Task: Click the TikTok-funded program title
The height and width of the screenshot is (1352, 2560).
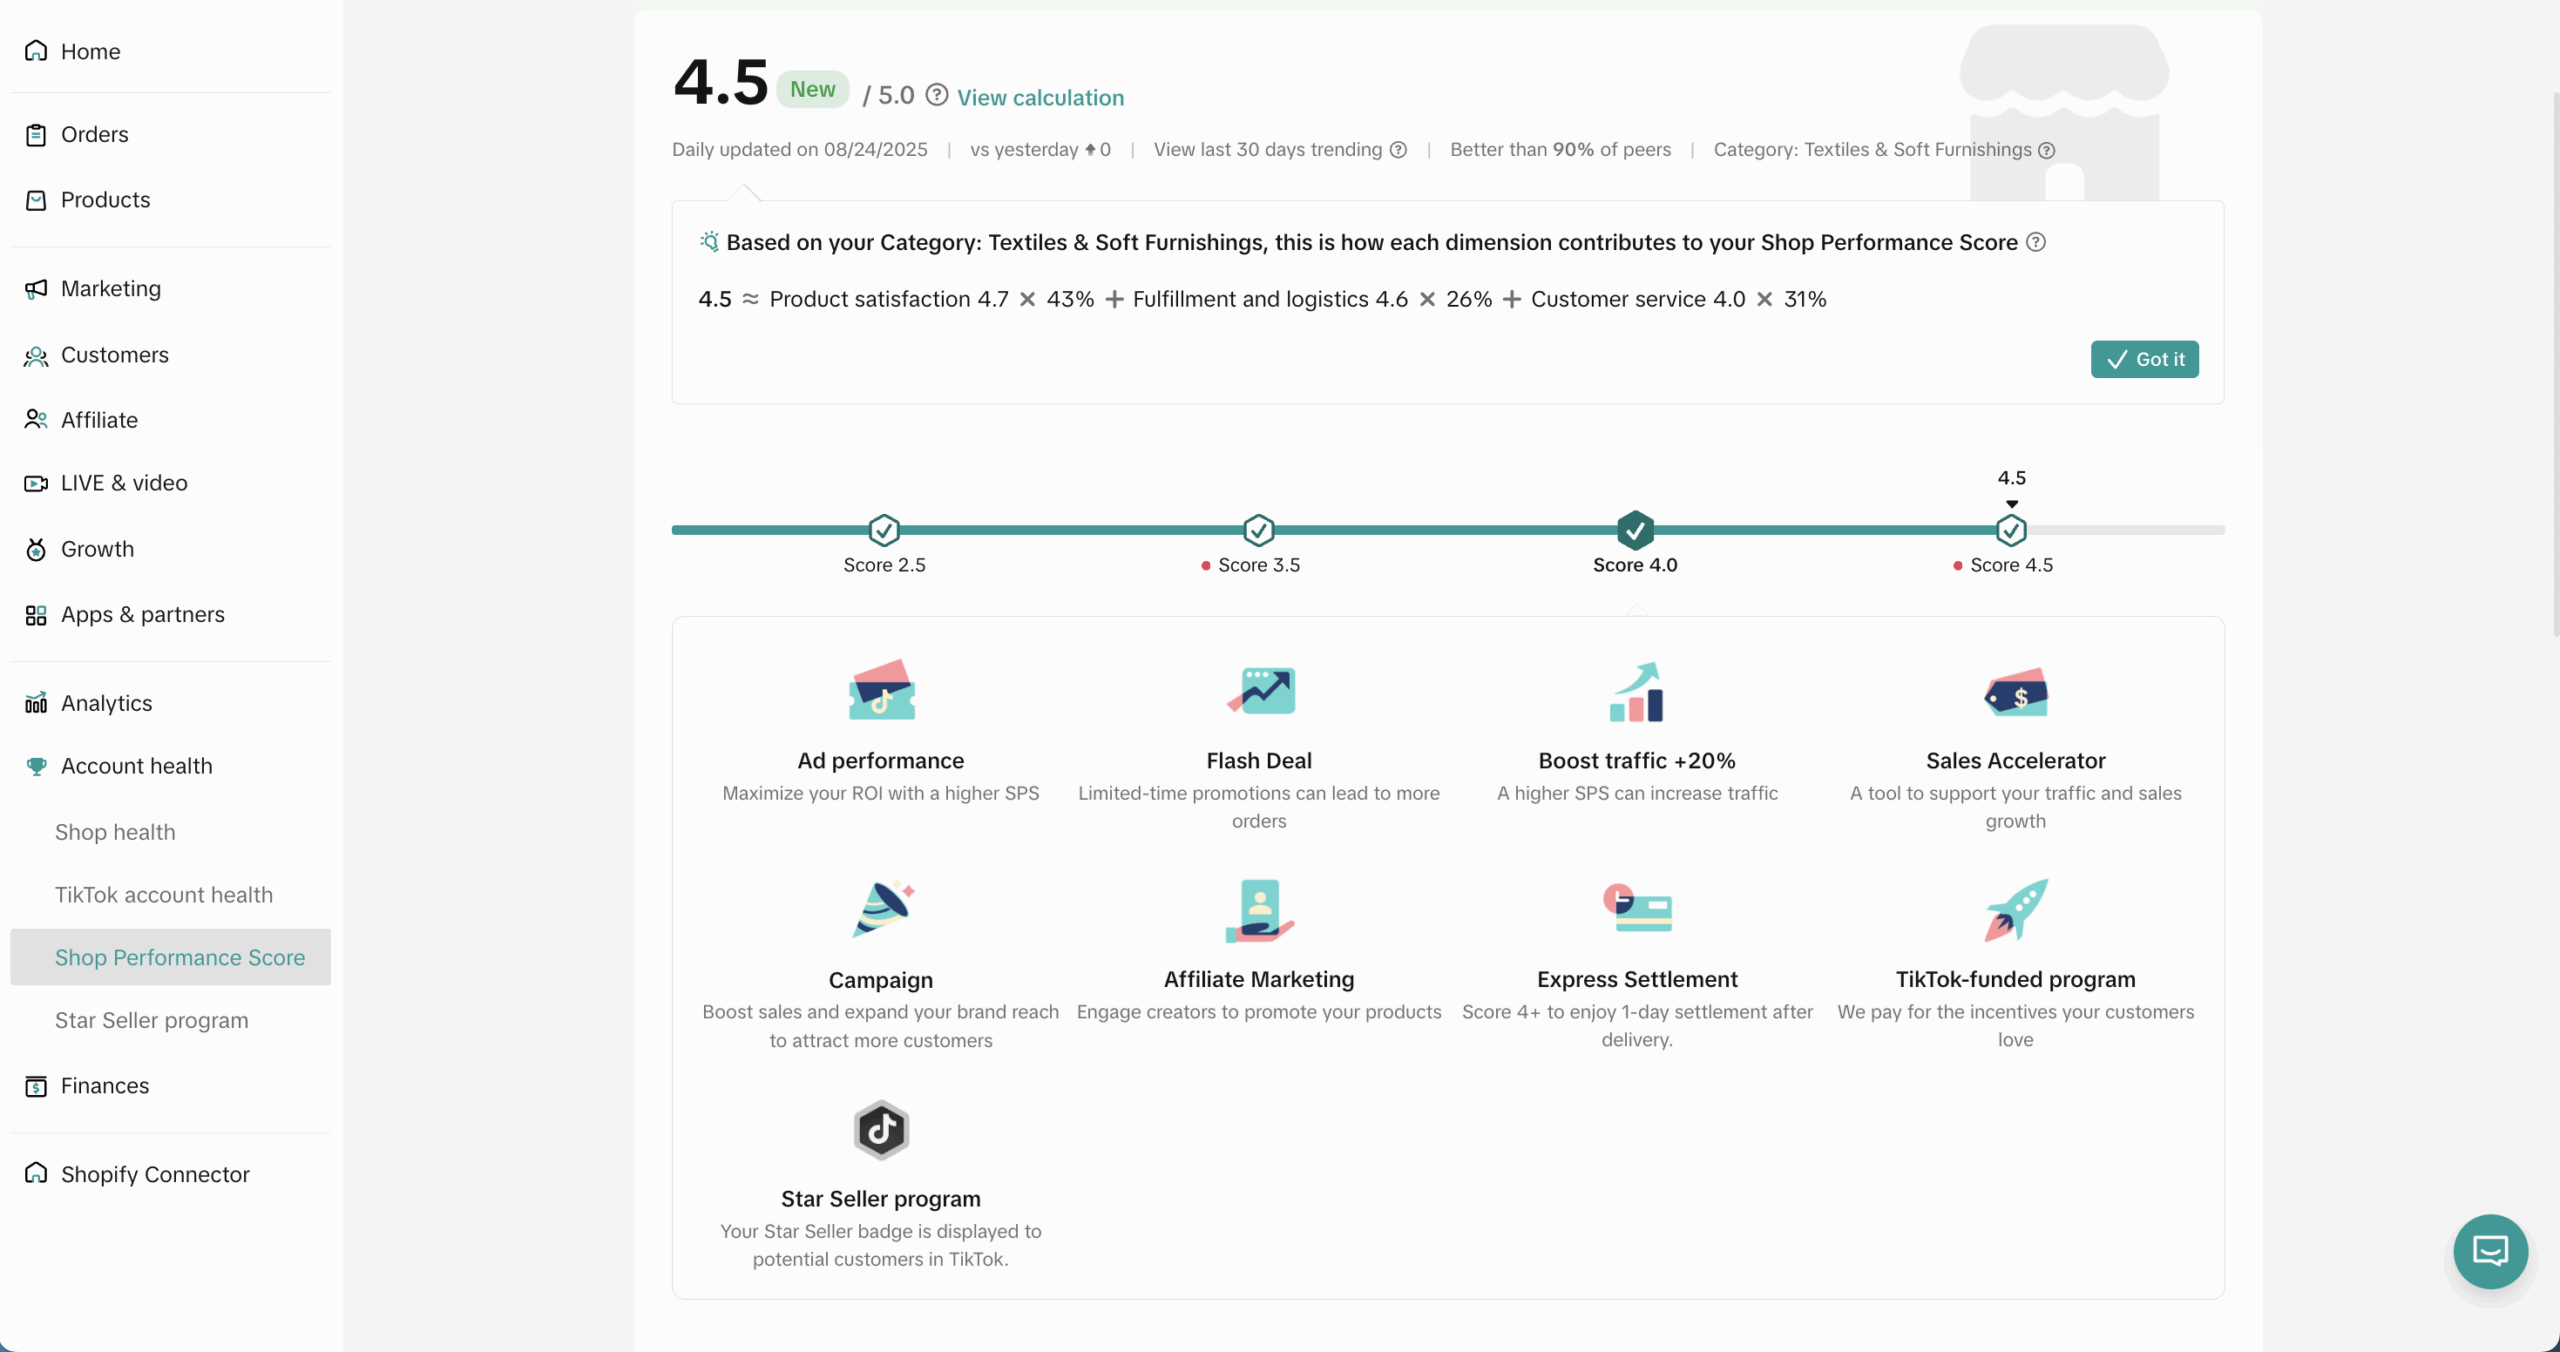Action: [2016, 980]
